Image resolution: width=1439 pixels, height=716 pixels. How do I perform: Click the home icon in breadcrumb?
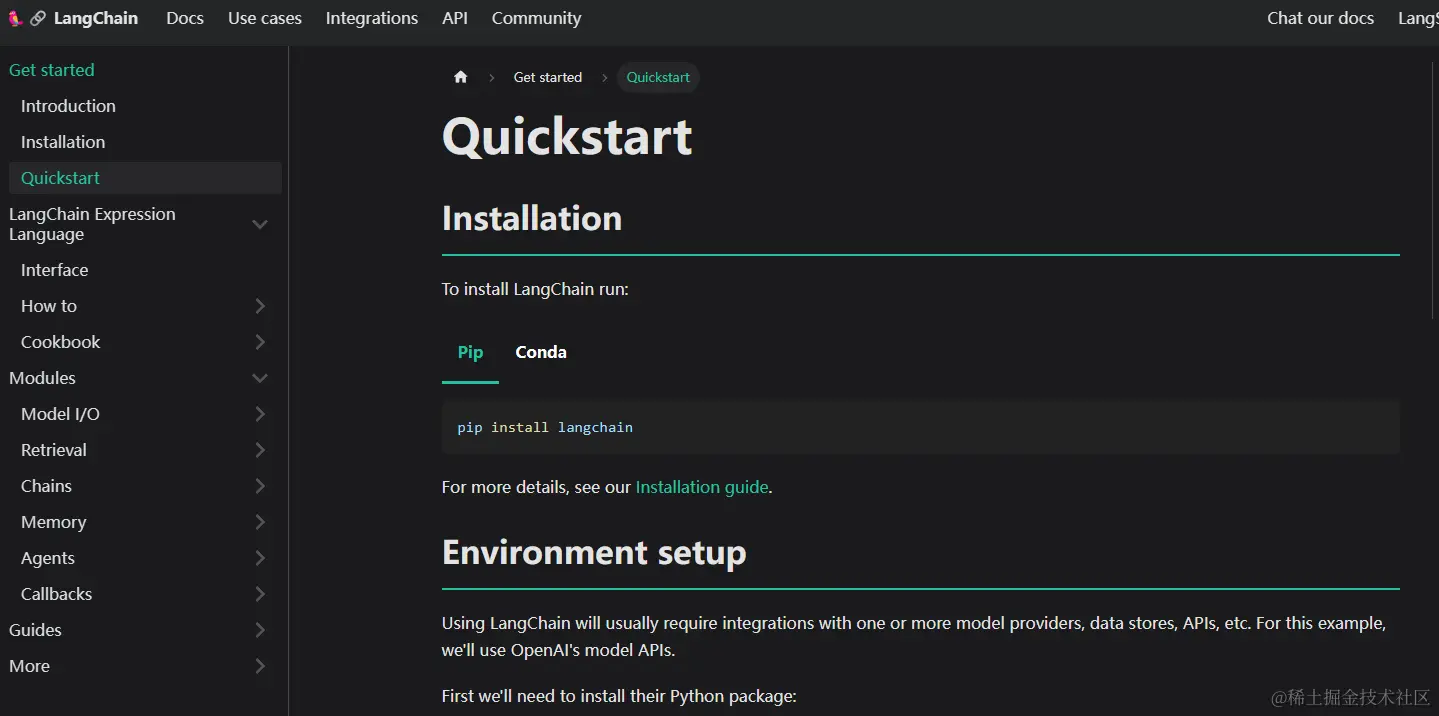coord(461,77)
